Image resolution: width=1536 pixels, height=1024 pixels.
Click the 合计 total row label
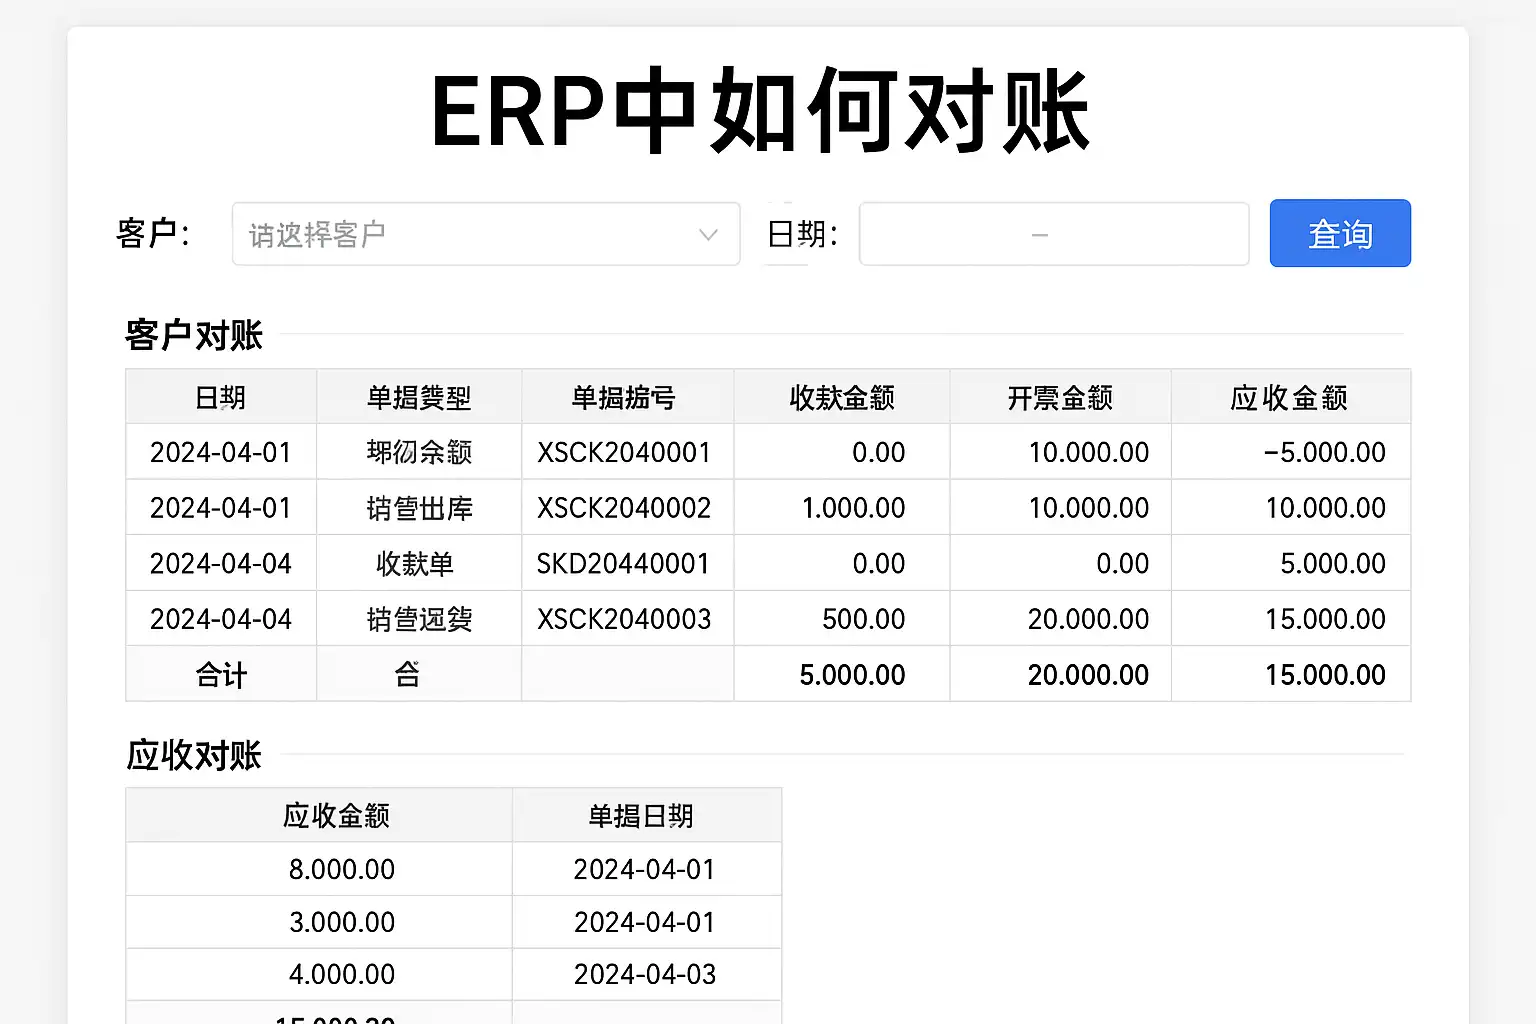click(221, 675)
